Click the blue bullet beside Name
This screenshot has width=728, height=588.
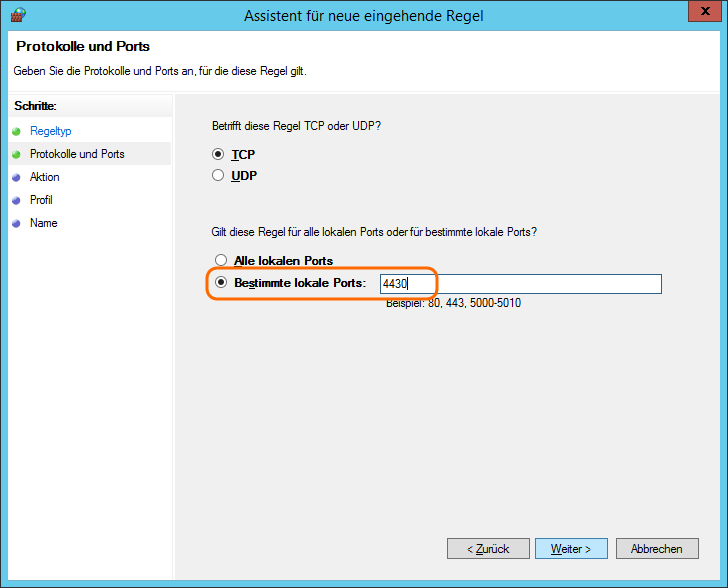(x=16, y=223)
